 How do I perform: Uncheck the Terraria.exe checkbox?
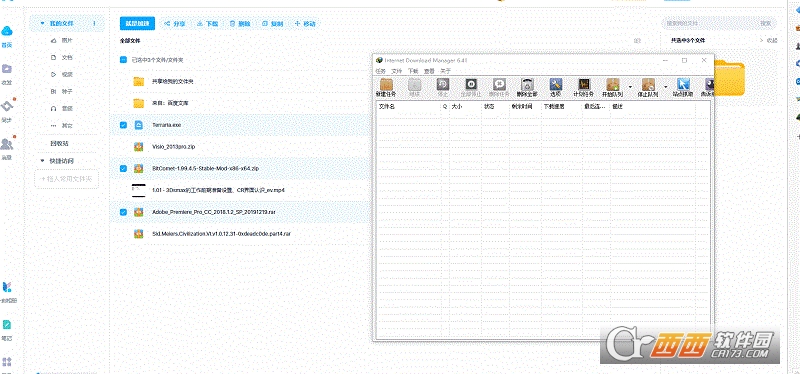click(123, 125)
